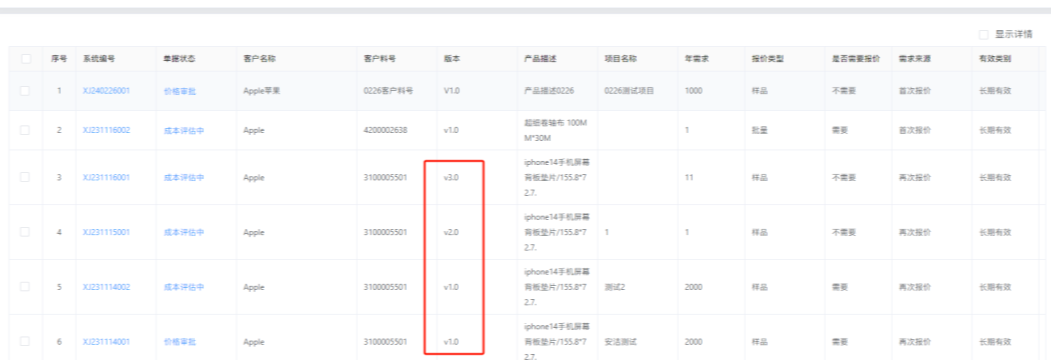The height and width of the screenshot is (360, 1051).
Task: Check the row 1 checkbox
Action: point(25,91)
